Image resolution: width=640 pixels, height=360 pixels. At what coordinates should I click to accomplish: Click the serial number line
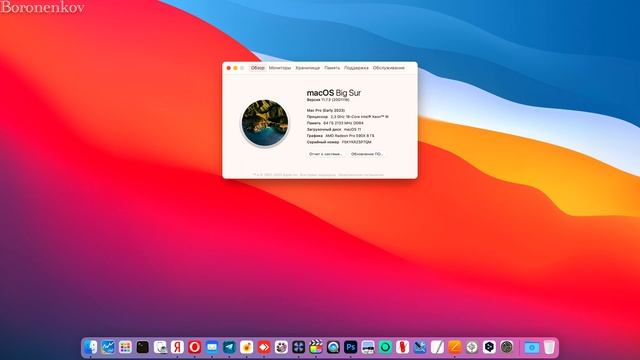[339, 142]
